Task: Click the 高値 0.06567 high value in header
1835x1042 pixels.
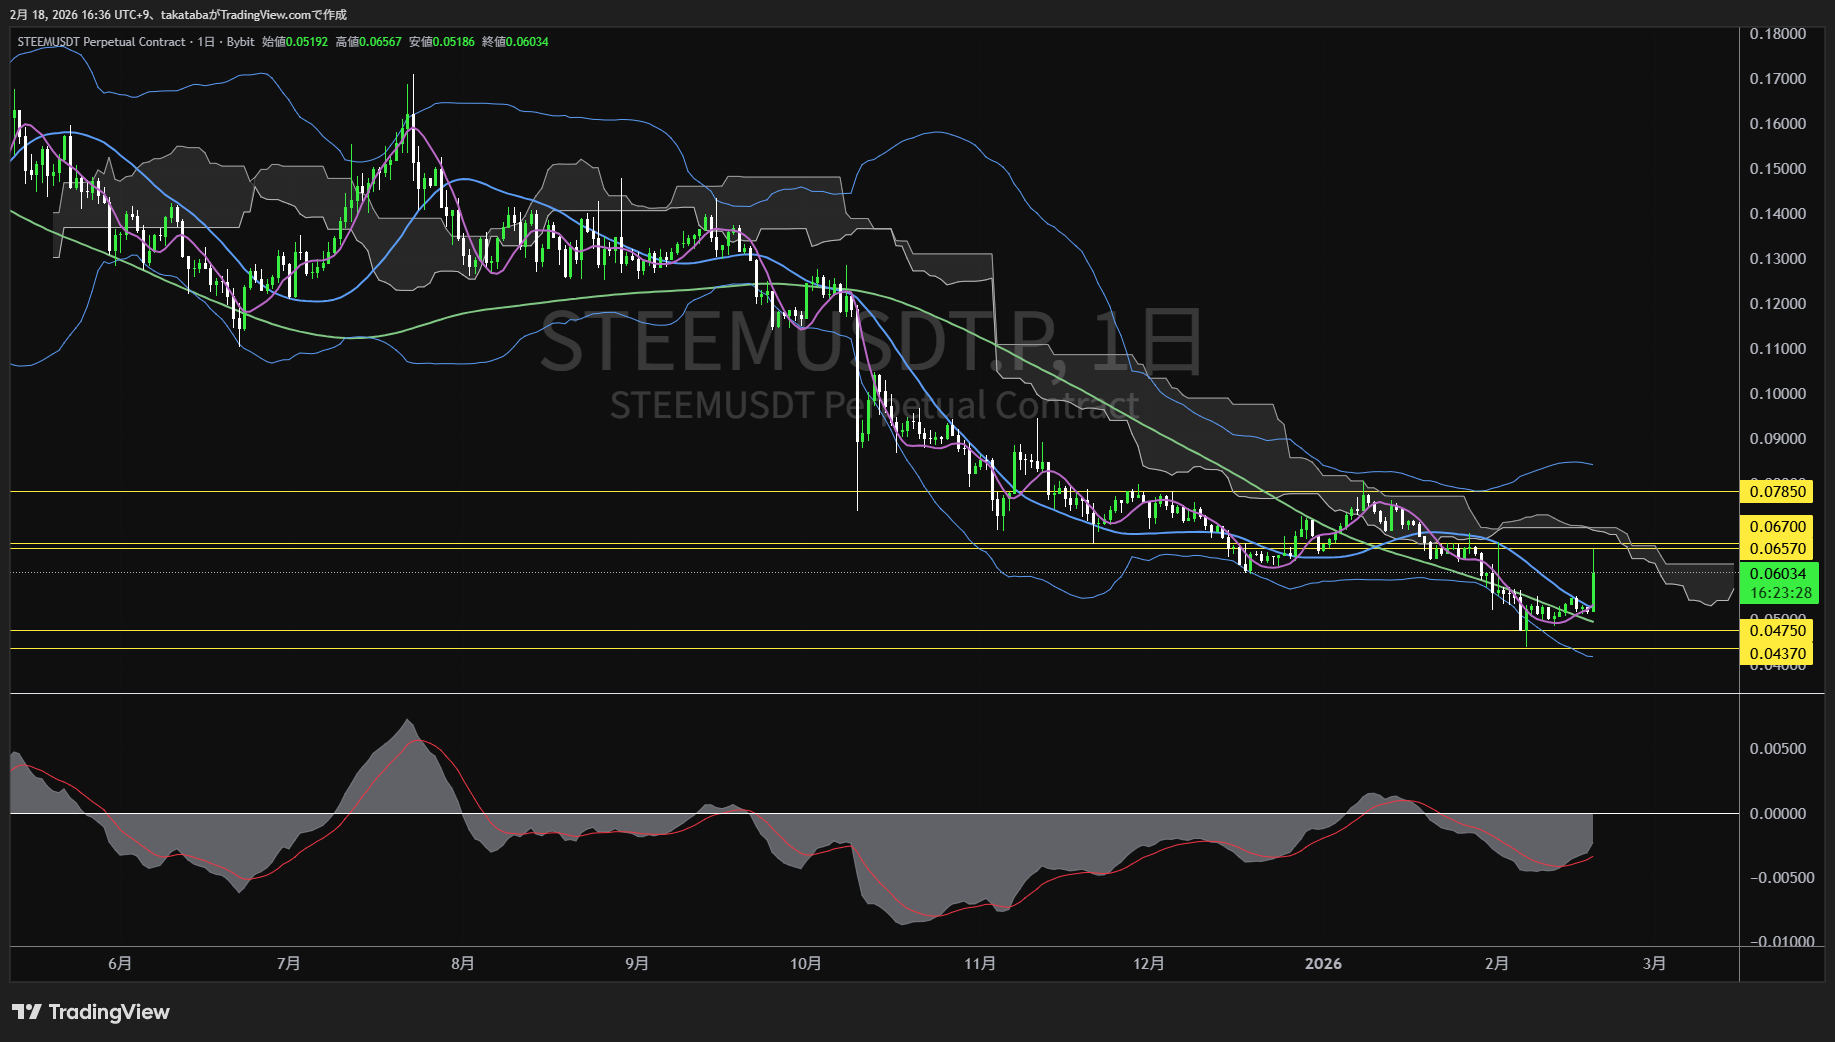Action: (368, 42)
